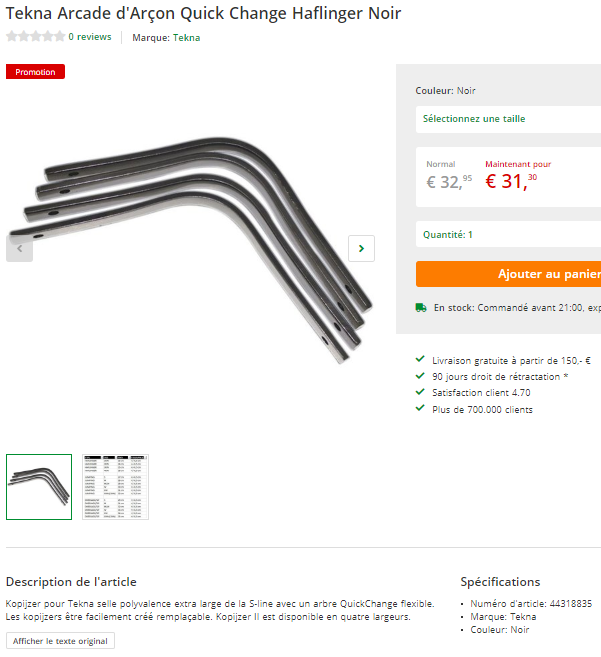Open the Quantité: 1 selector
This screenshot has width=601, height=657.
pyautogui.click(x=508, y=234)
